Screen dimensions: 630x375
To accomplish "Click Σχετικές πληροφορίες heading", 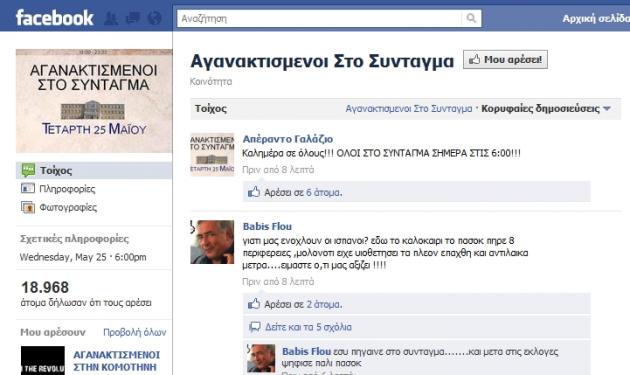I will coord(74,239).
